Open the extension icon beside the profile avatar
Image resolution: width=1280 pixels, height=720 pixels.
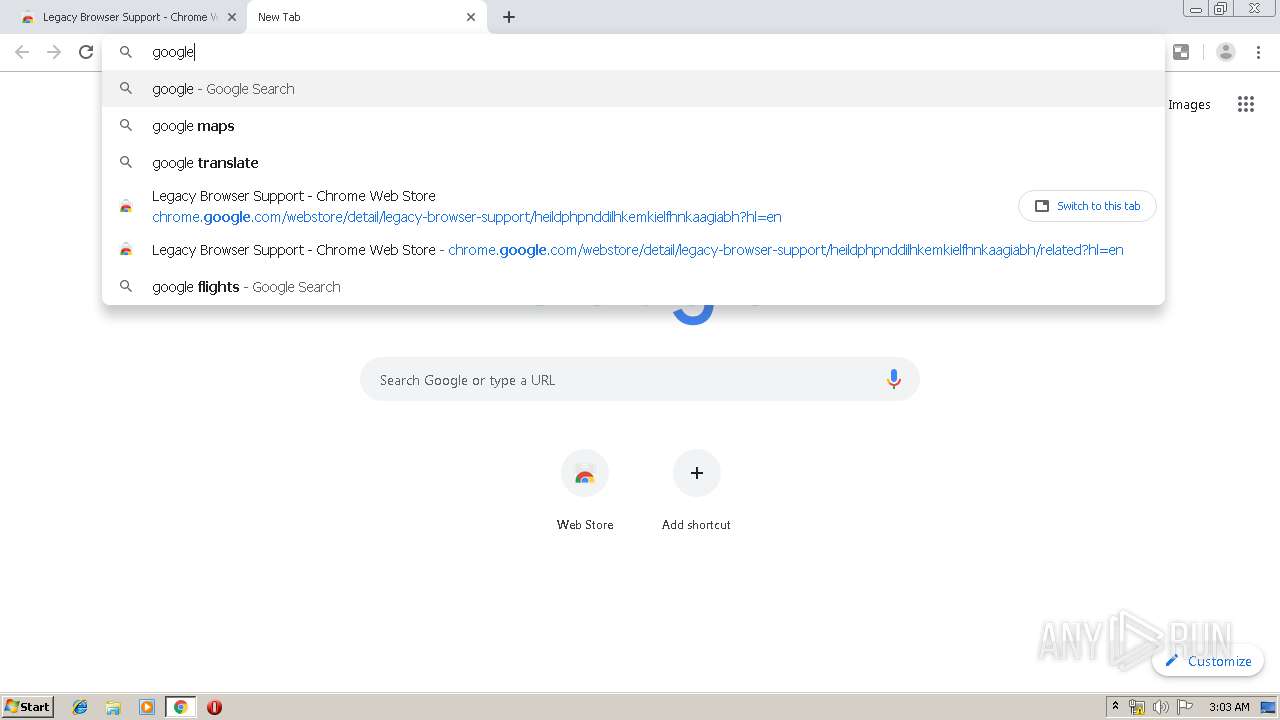pos(1181,52)
